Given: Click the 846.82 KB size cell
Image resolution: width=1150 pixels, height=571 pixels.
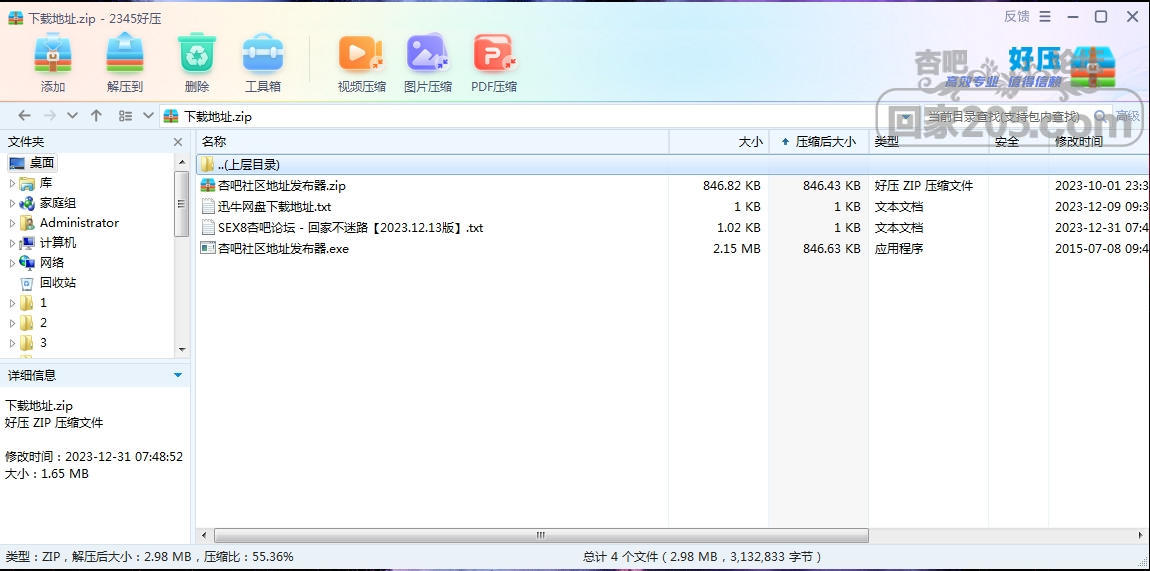Looking at the screenshot, I should [x=731, y=186].
